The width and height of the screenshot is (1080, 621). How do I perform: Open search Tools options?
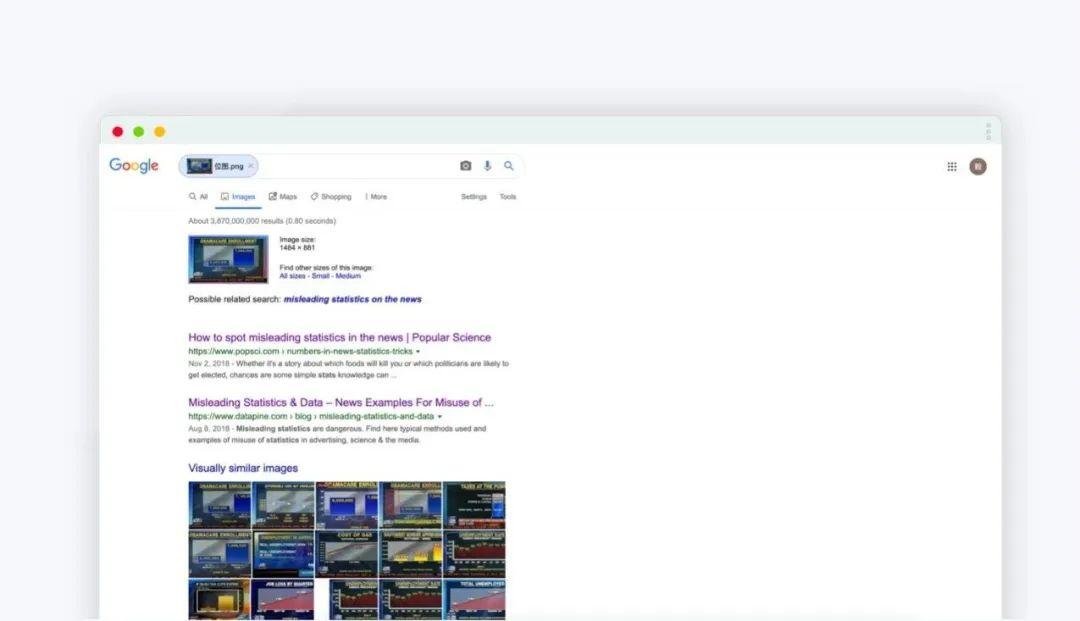click(508, 197)
